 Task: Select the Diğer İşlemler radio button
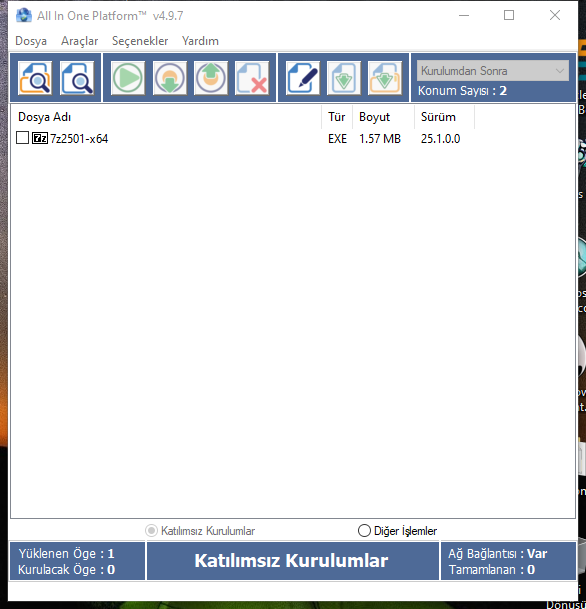tap(364, 531)
